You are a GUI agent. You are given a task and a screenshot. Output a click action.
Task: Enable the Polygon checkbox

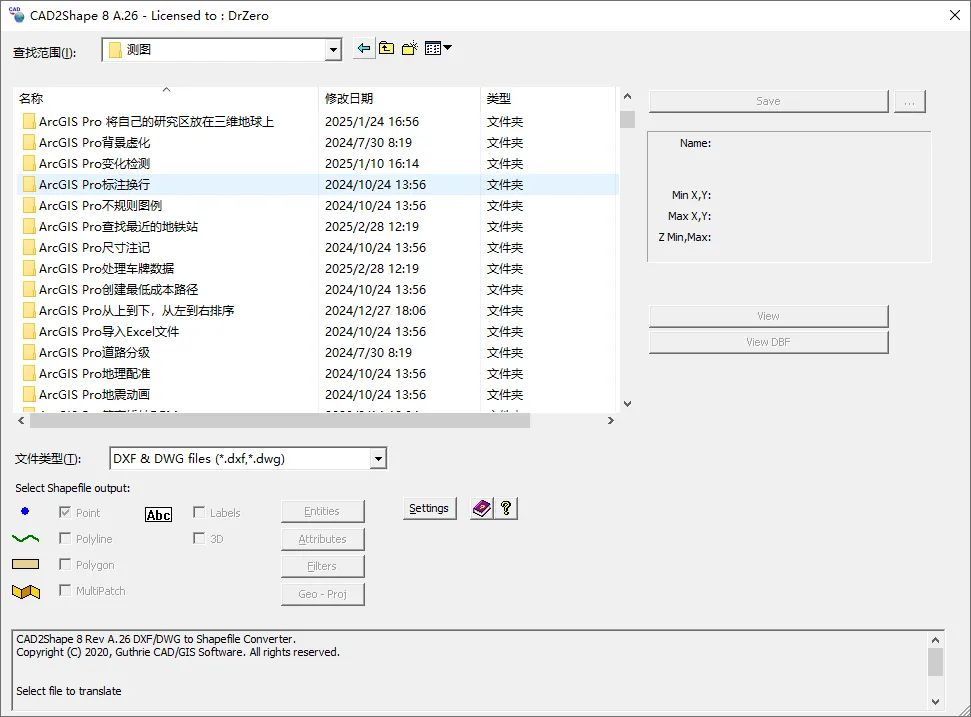coord(64,564)
